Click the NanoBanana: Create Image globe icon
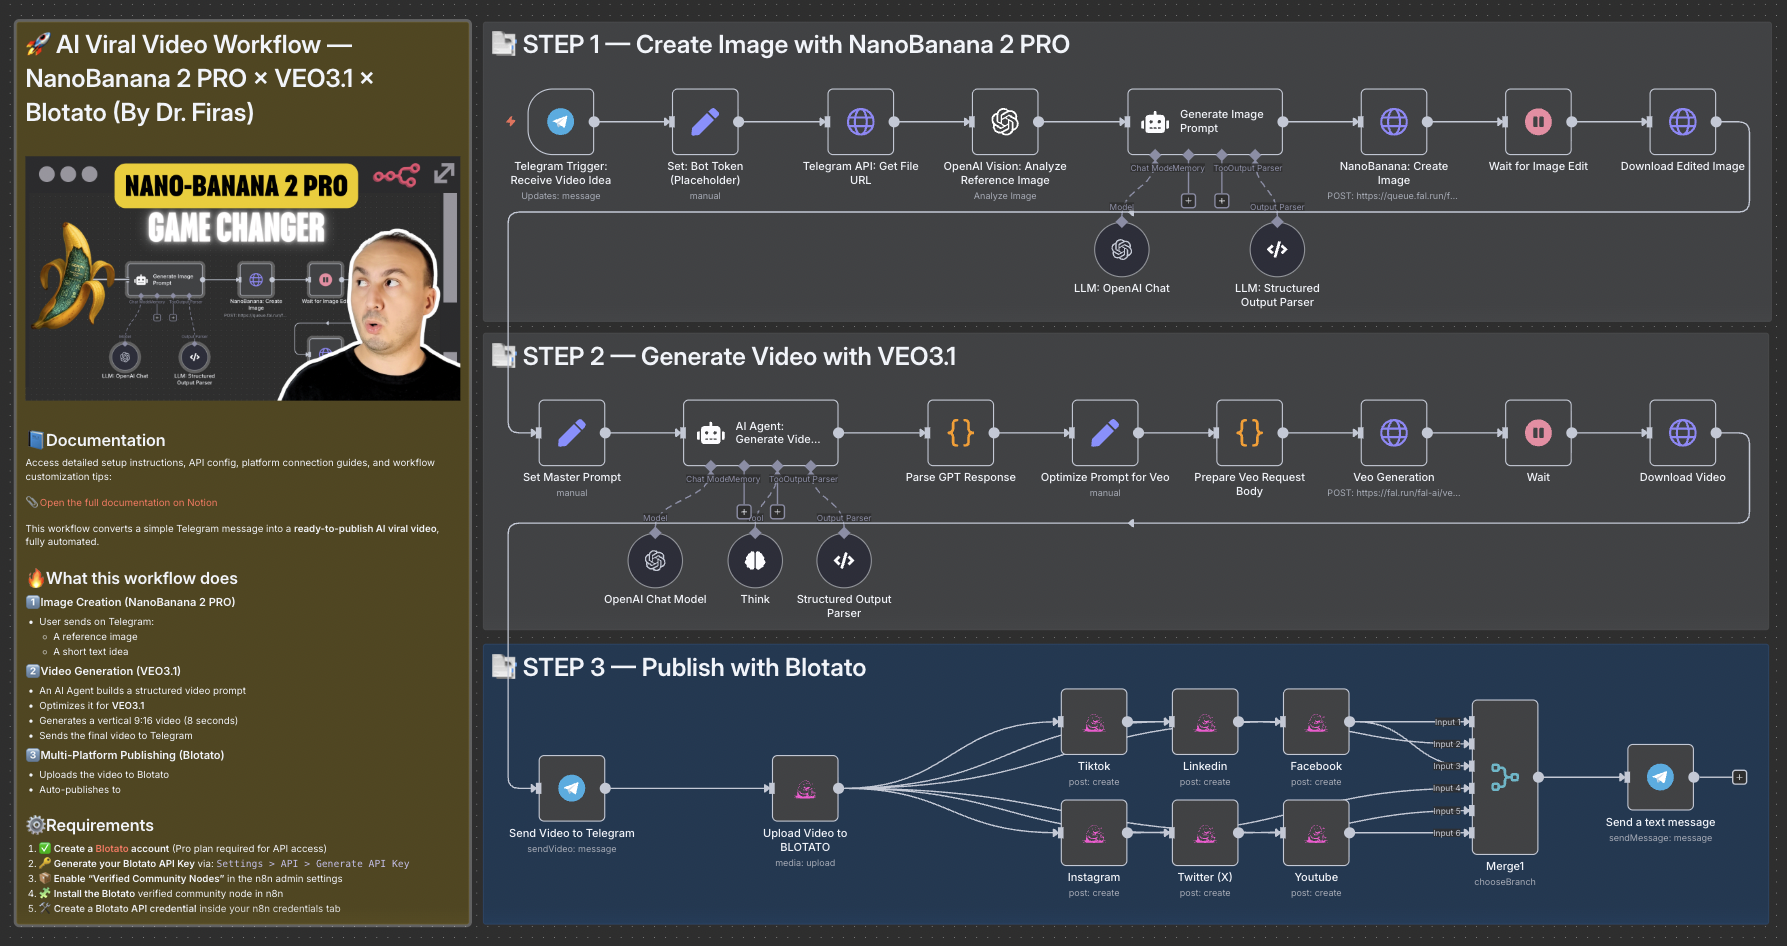This screenshot has width=1787, height=946. click(x=1394, y=122)
